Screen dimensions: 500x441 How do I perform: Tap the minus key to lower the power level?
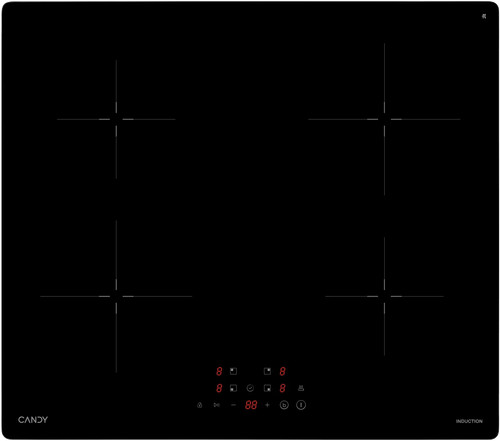click(233, 405)
